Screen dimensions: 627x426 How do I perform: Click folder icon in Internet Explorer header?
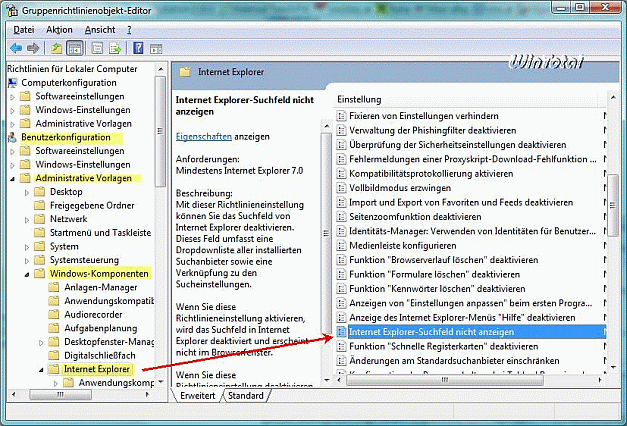[185, 72]
